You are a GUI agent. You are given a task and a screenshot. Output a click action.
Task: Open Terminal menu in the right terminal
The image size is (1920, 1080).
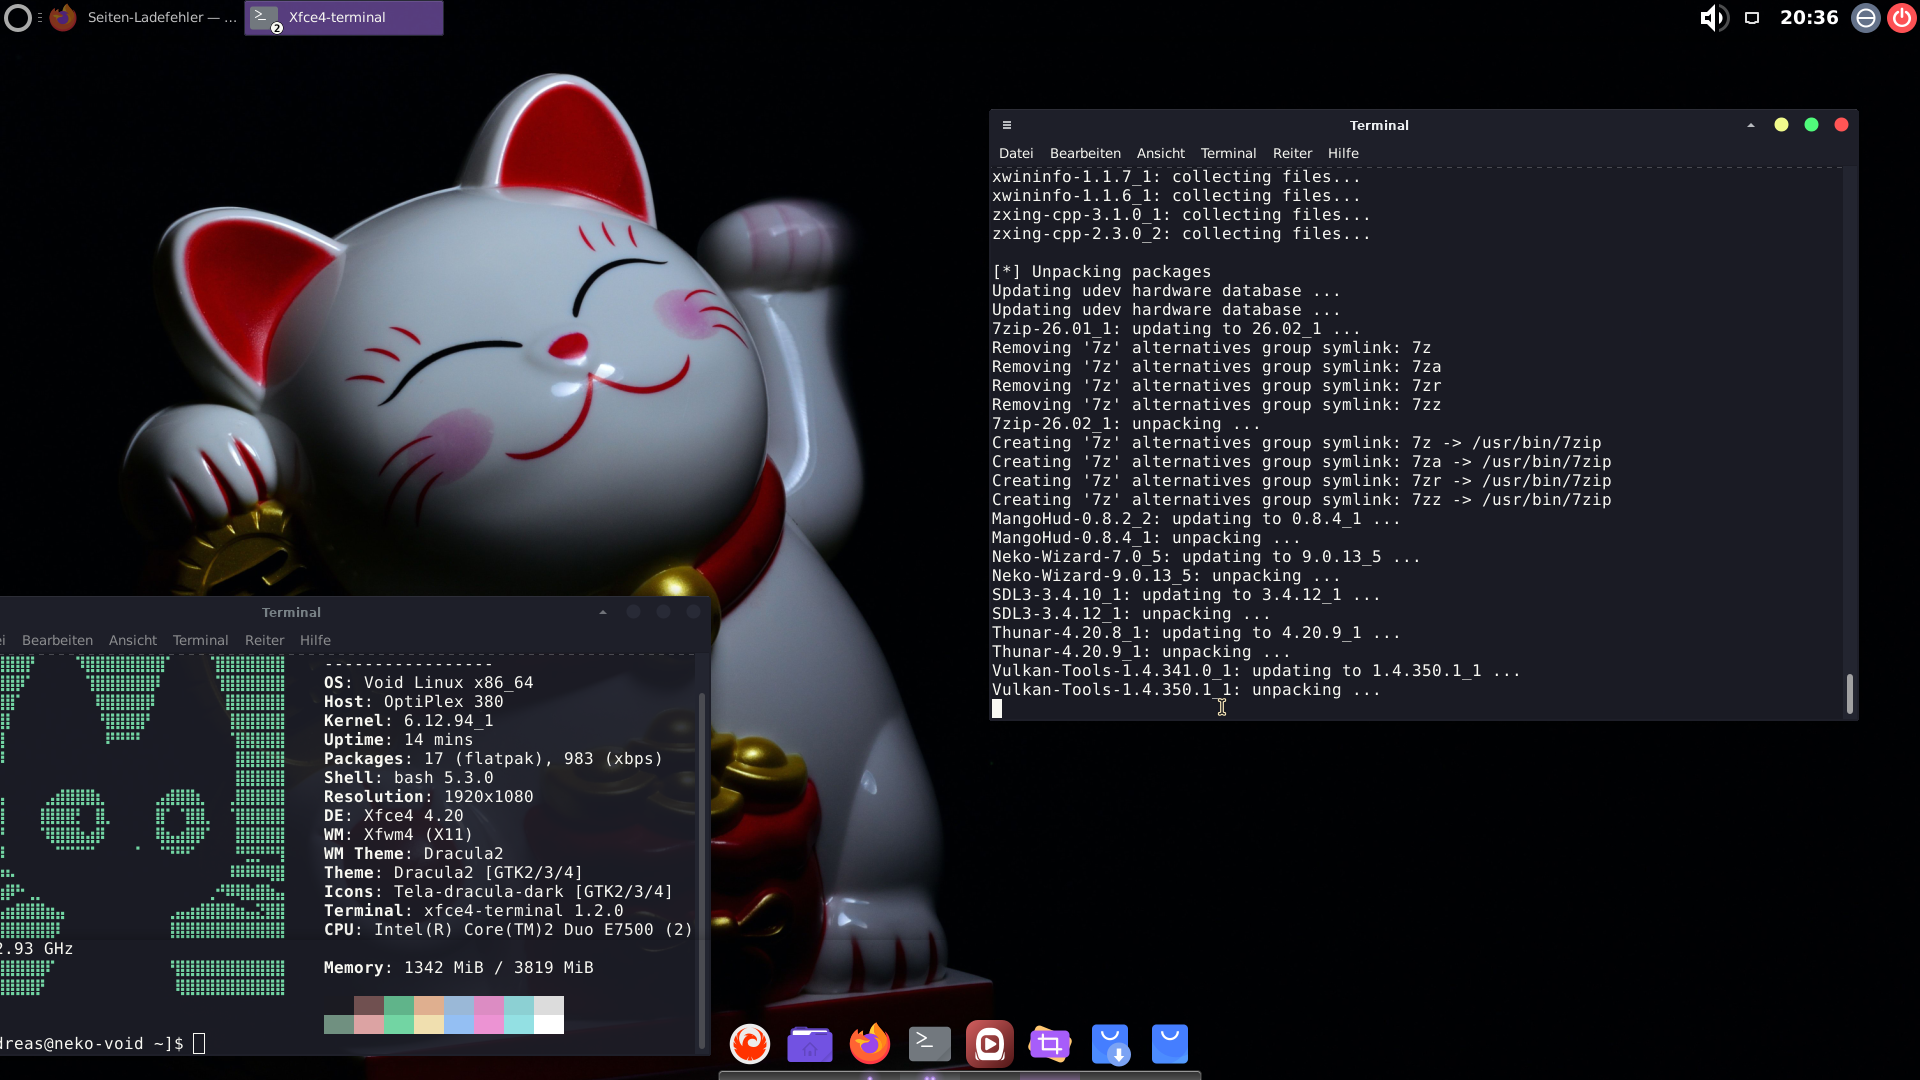(x=1228, y=153)
